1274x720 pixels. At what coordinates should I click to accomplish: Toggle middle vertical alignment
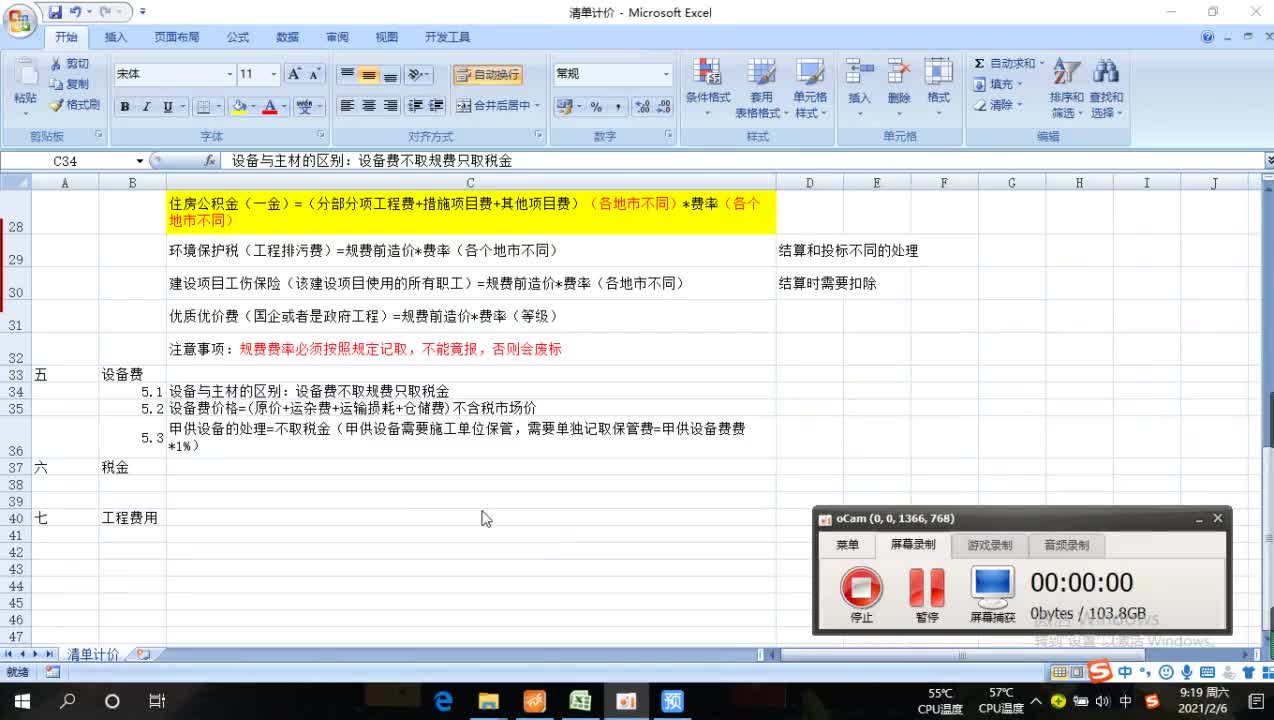pos(369,75)
